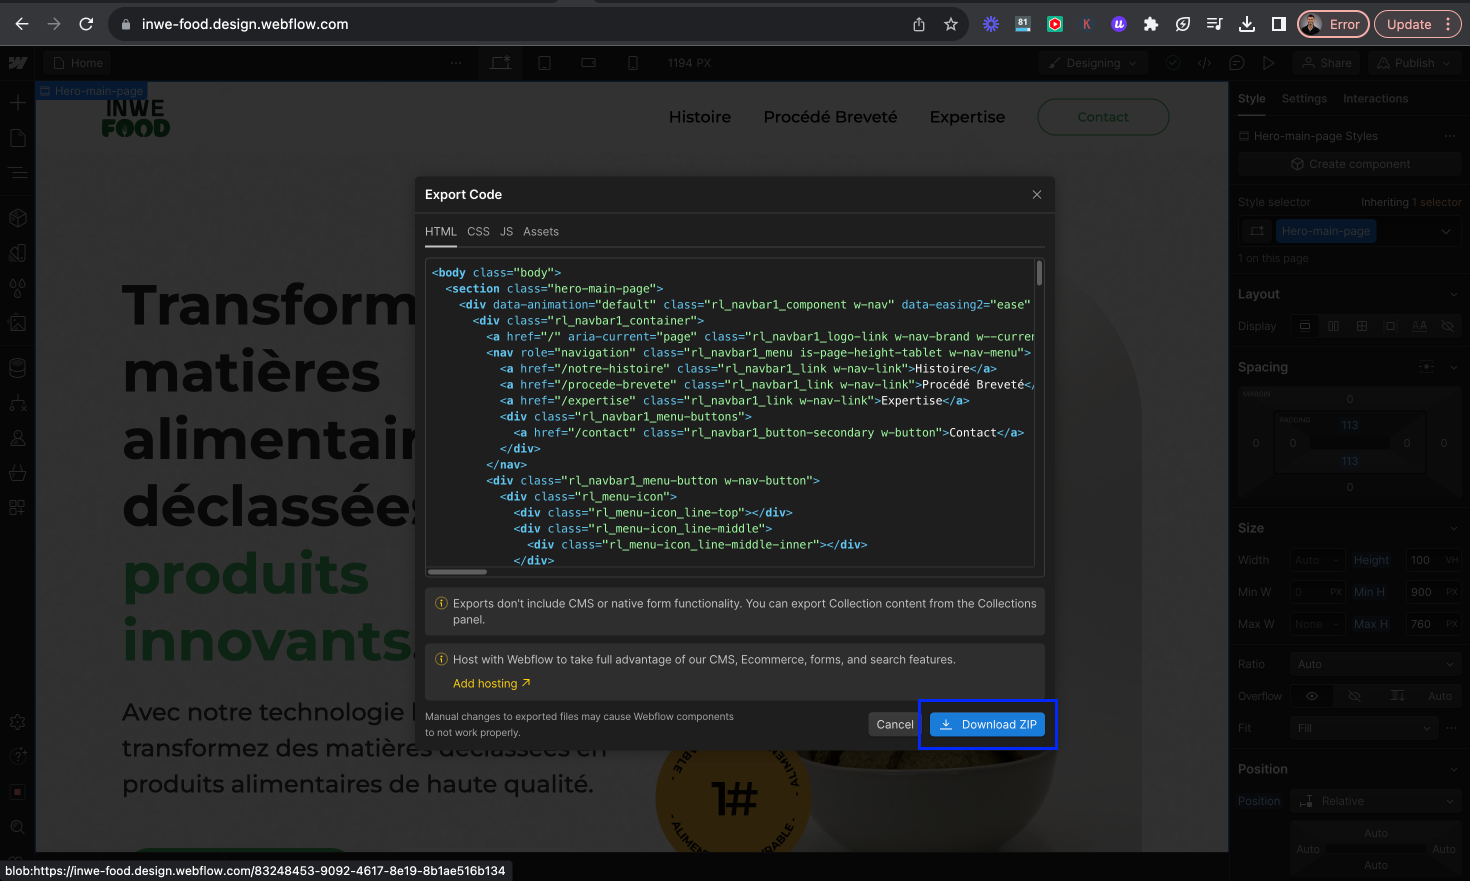The width and height of the screenshot is (1470, 881).
Task: Toggle overflow visible eye icon
Action: click(1312, 696)
